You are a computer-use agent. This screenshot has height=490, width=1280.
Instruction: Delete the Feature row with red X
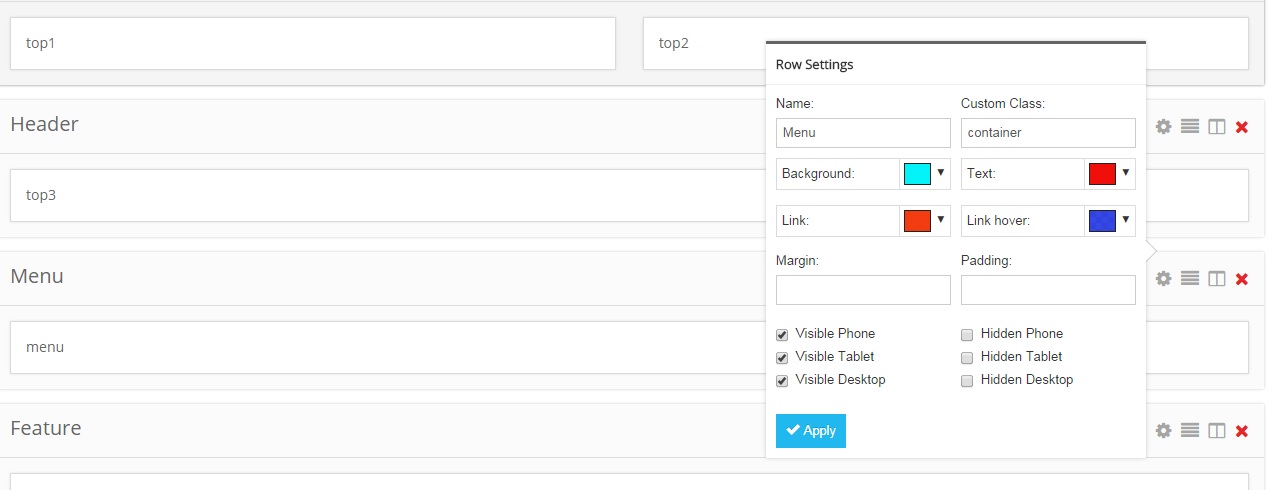point(1242,431)
